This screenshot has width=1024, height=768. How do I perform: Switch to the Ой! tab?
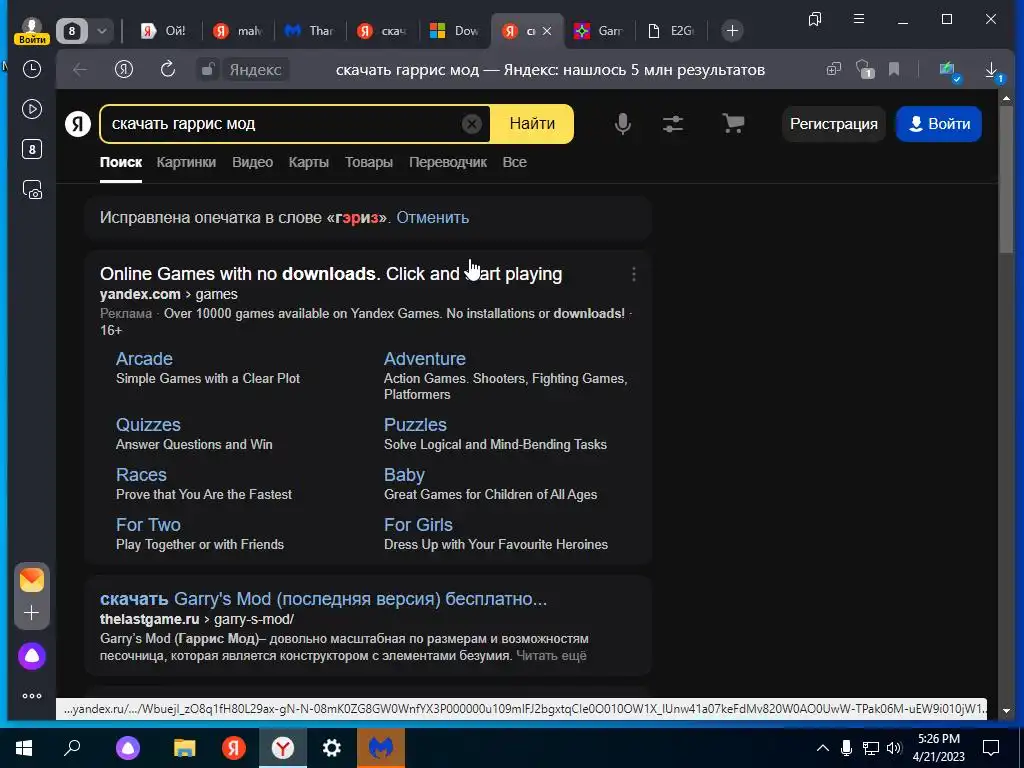point(166,31)
